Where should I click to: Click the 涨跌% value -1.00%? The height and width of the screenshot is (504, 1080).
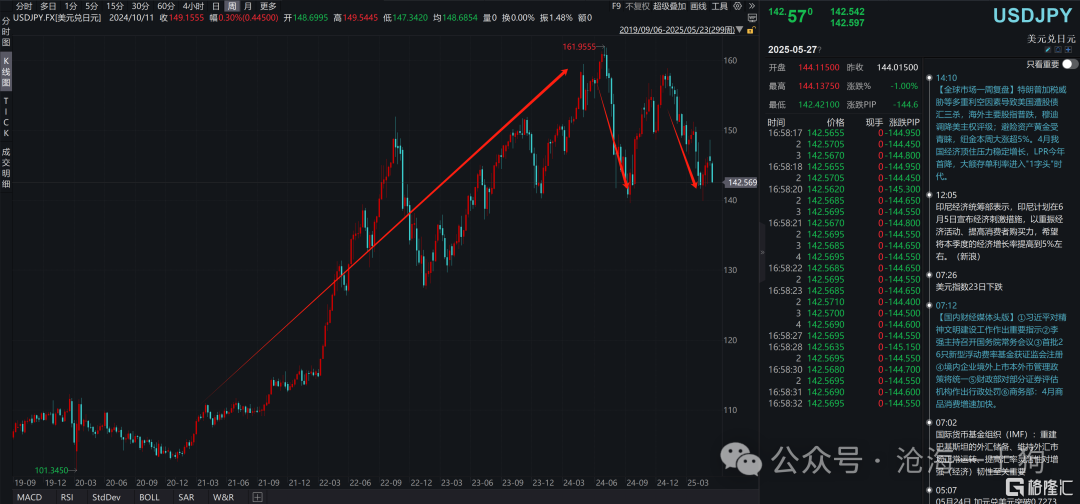(x=904, y=86)
